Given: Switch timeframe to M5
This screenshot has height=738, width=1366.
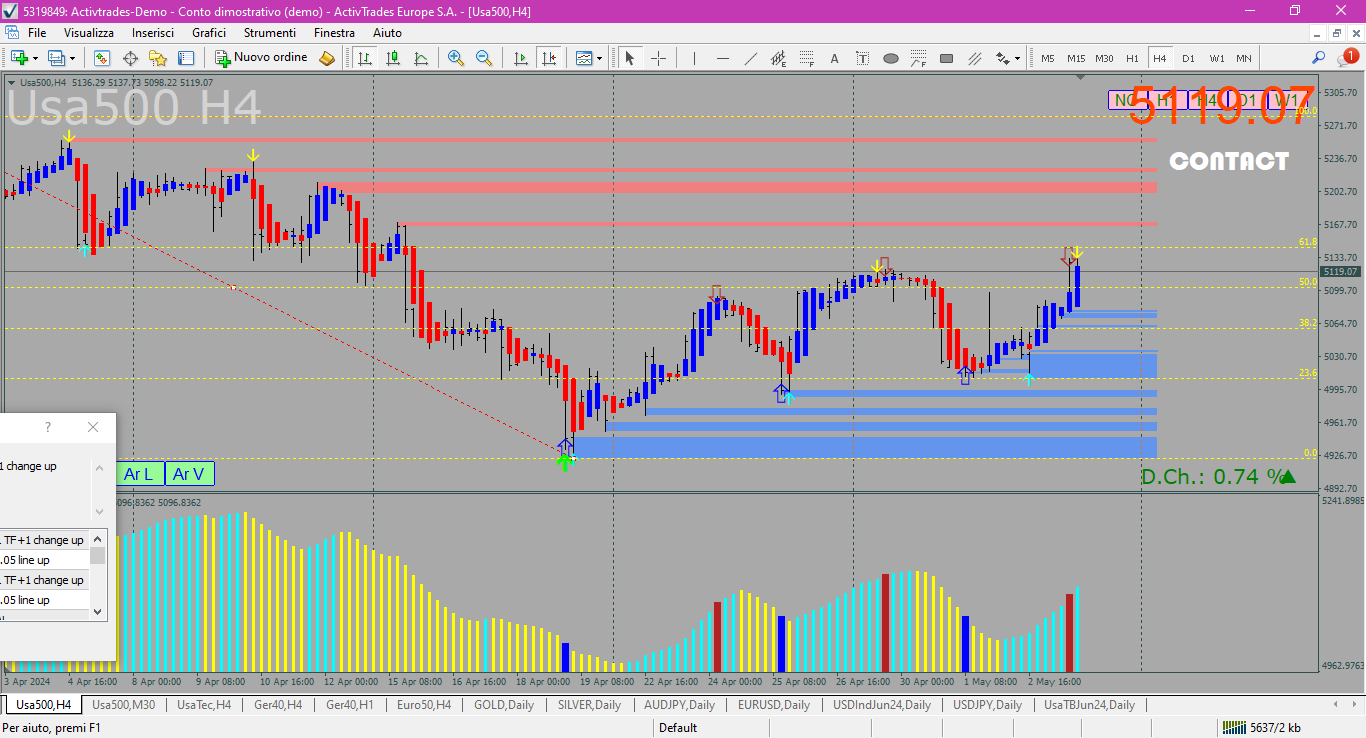Looking at the screenshot, I should 1048,58.
